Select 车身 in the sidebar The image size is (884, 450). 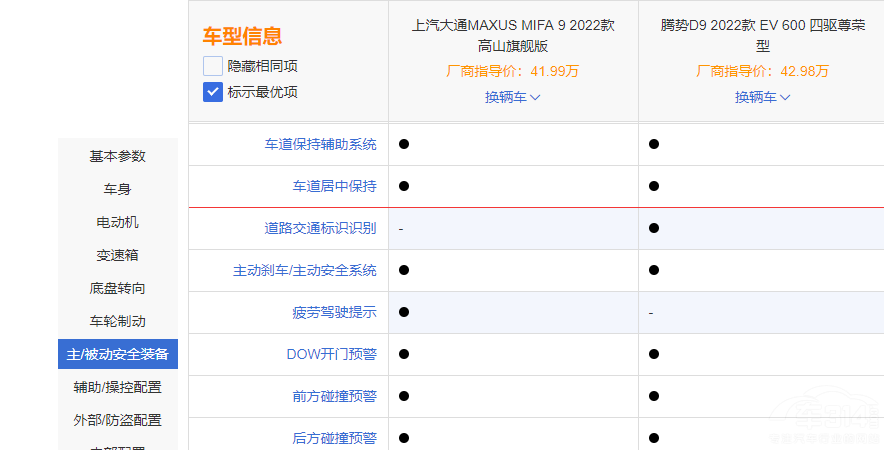[117, 189]
